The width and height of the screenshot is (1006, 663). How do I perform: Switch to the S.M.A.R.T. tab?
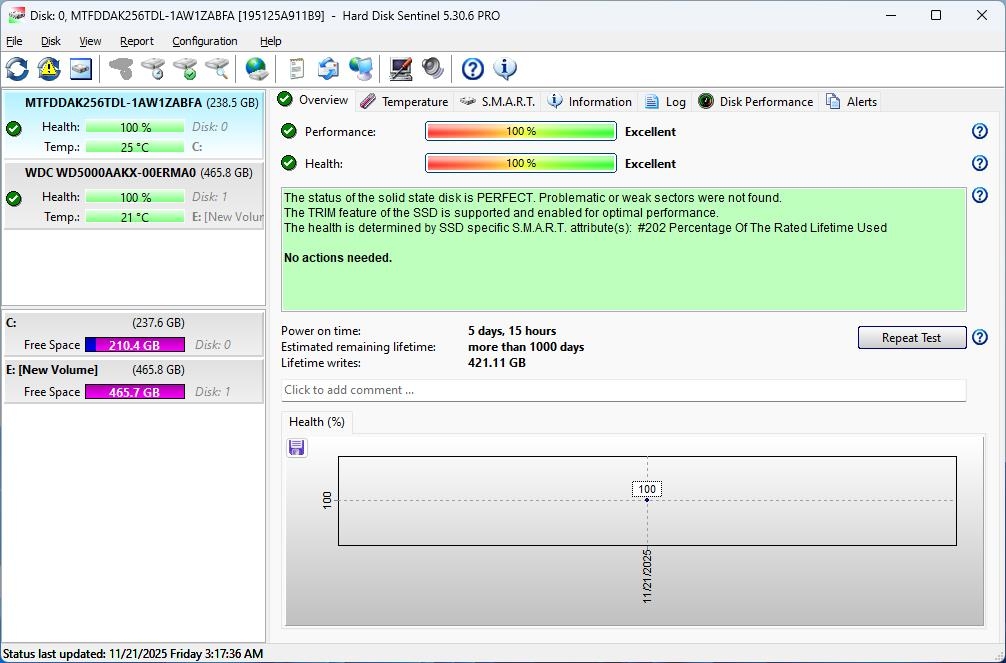pyautogui.click(x=498, y=101)
